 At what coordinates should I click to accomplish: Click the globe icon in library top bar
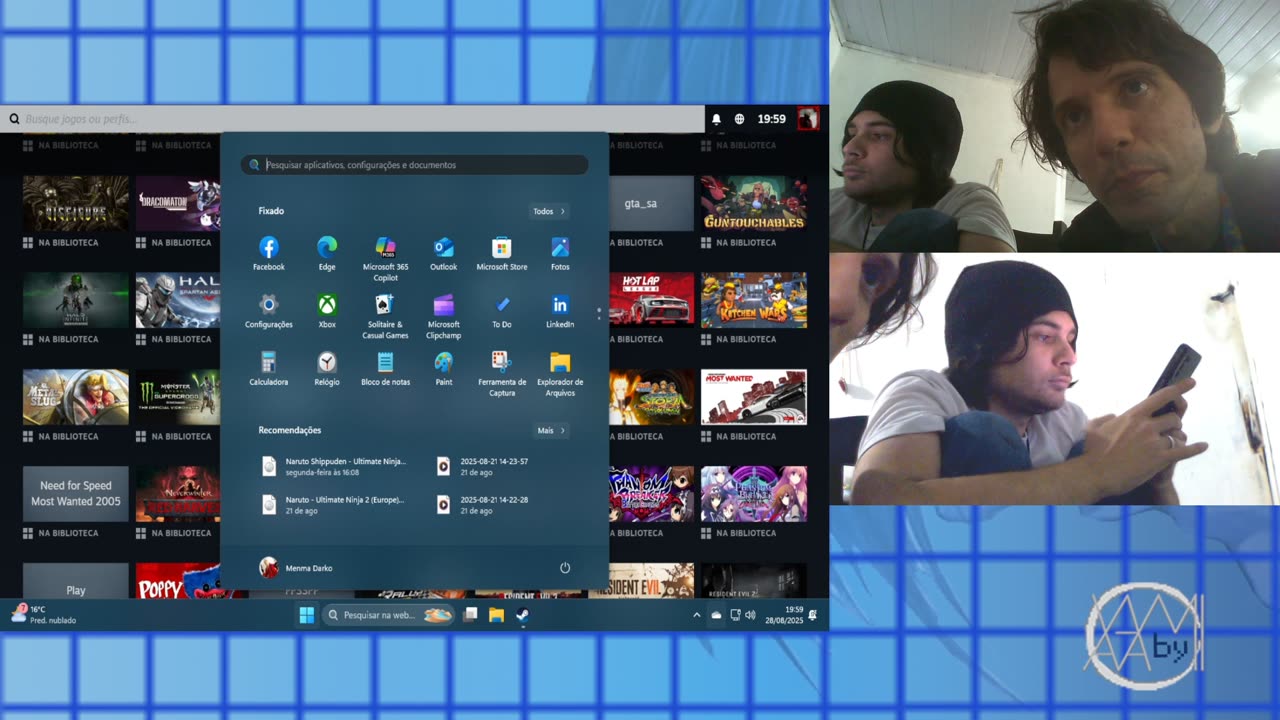[x=739, y=119]
